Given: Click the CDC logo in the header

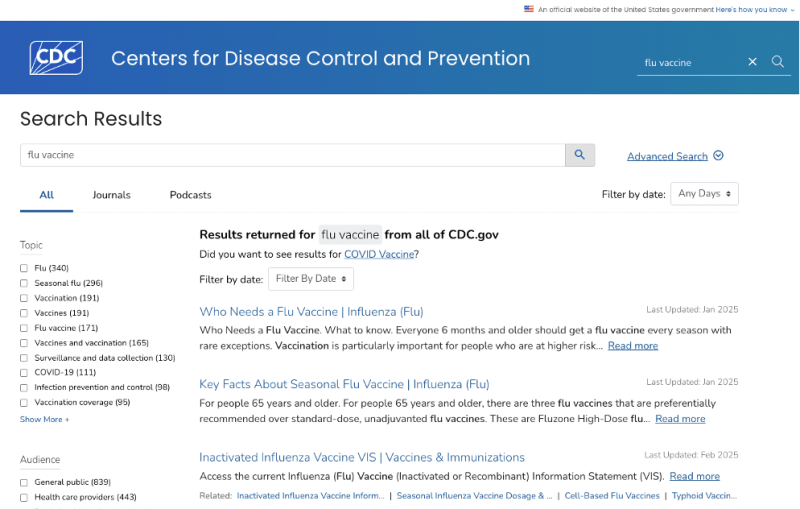Looking at the screenshot, I should pos(56,58).
